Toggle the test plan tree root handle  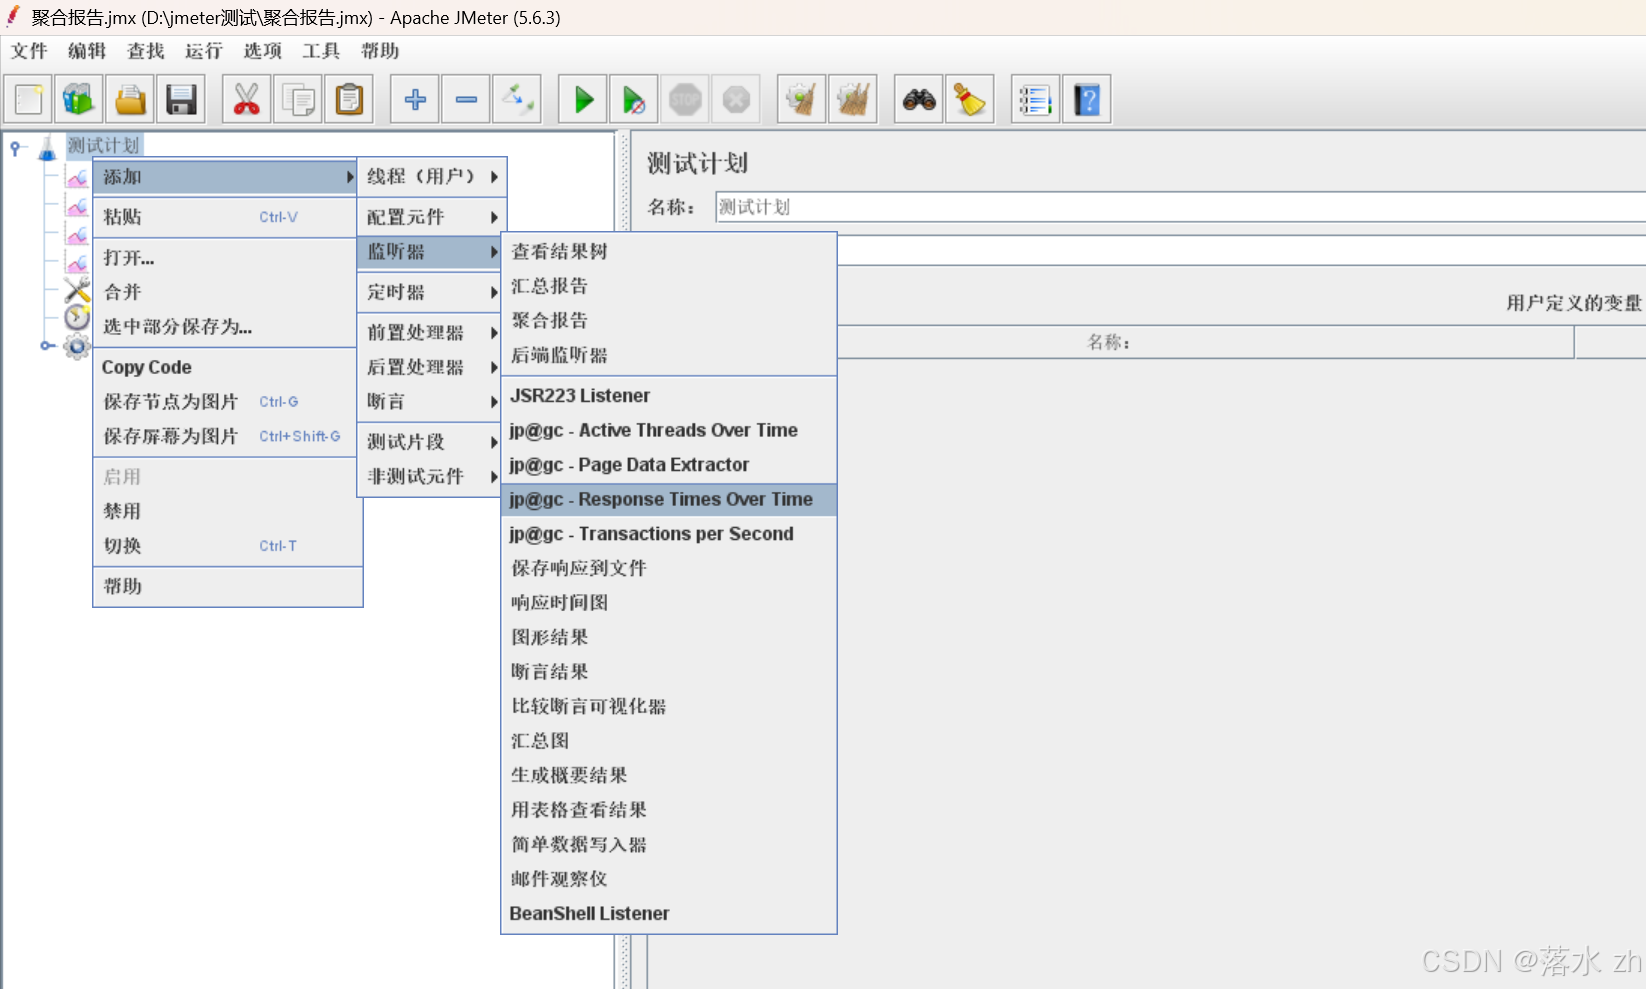click(16, 148)
